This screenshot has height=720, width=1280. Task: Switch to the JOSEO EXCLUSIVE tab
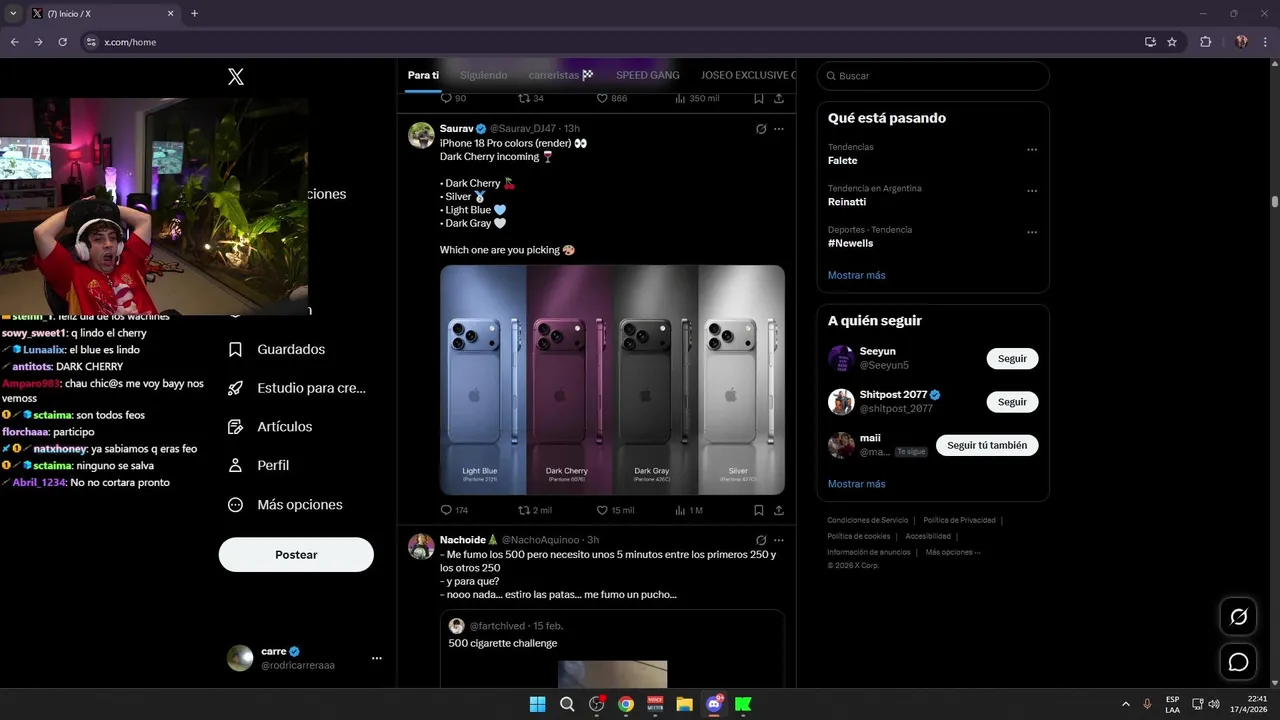pyautogui.click(x=748, y=75)
